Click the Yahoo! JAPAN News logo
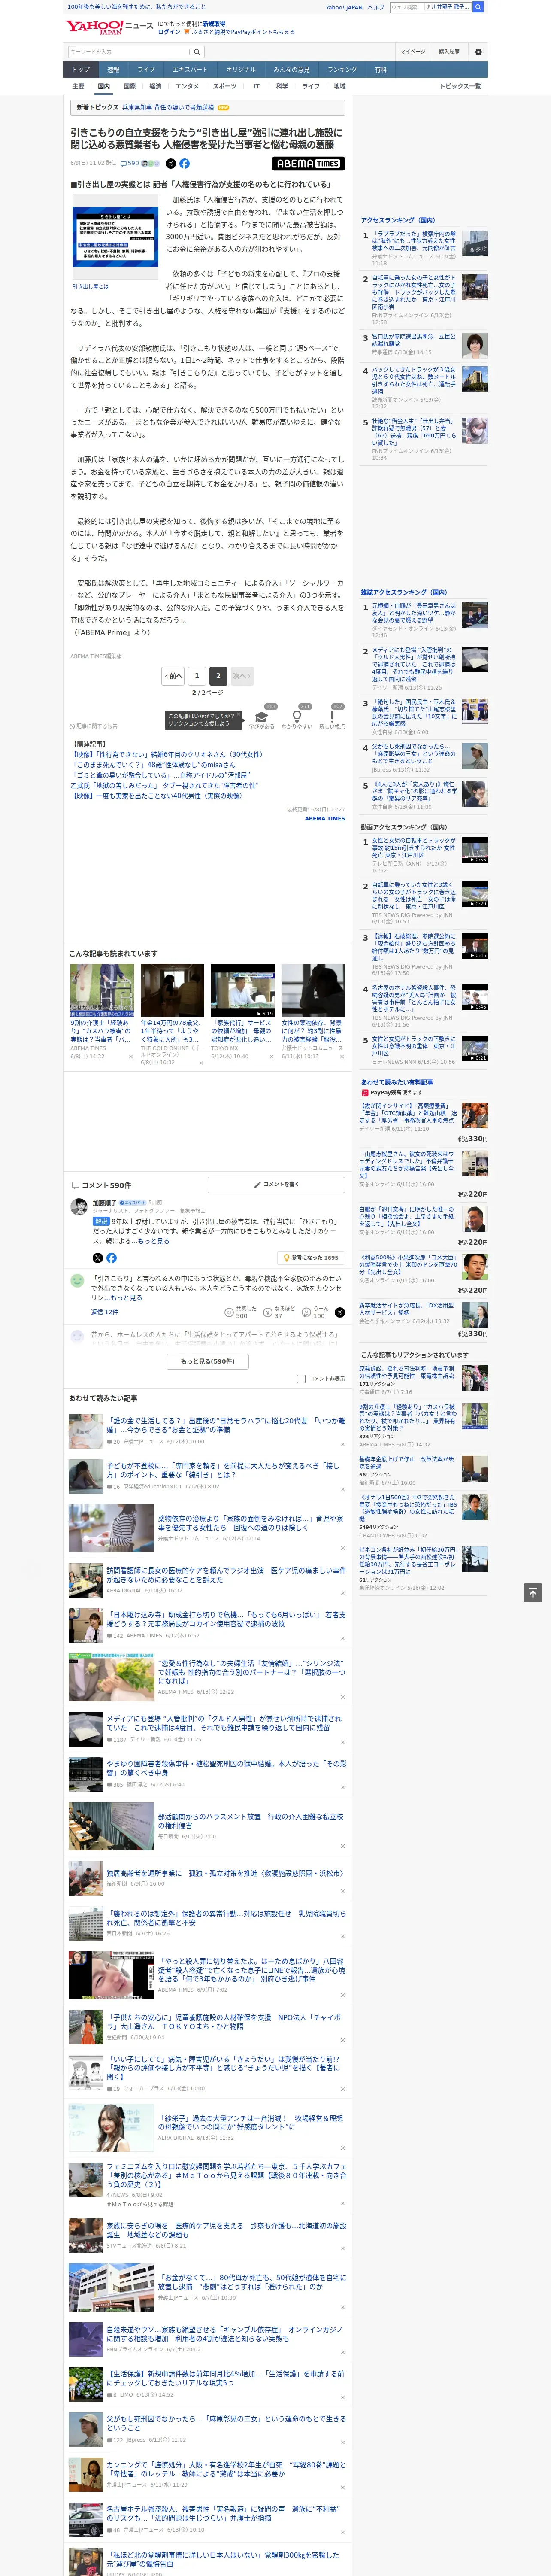551x2576 pixels. 110,27
